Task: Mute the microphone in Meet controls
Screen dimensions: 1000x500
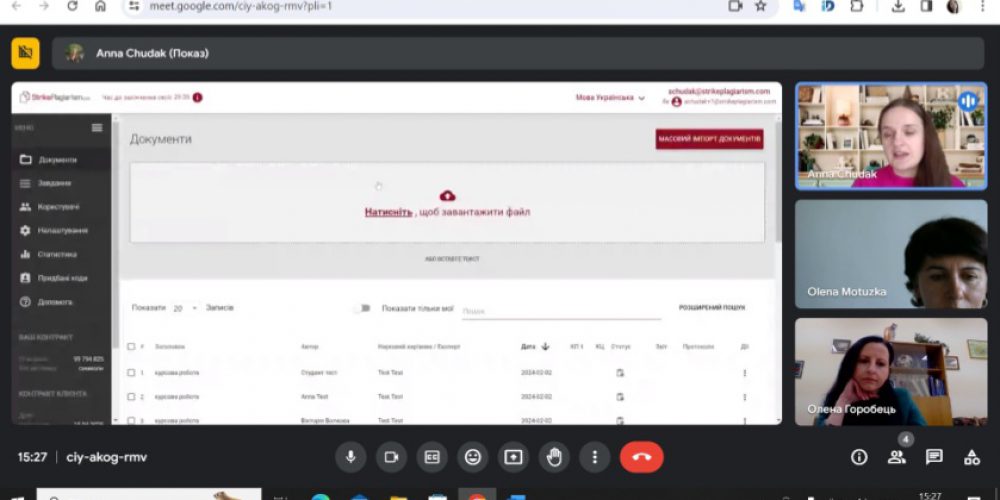Action: pos(350,457)
